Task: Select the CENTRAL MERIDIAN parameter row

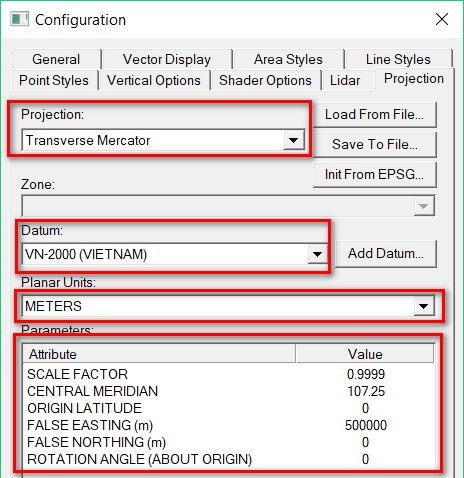Action: coord(229,391)
